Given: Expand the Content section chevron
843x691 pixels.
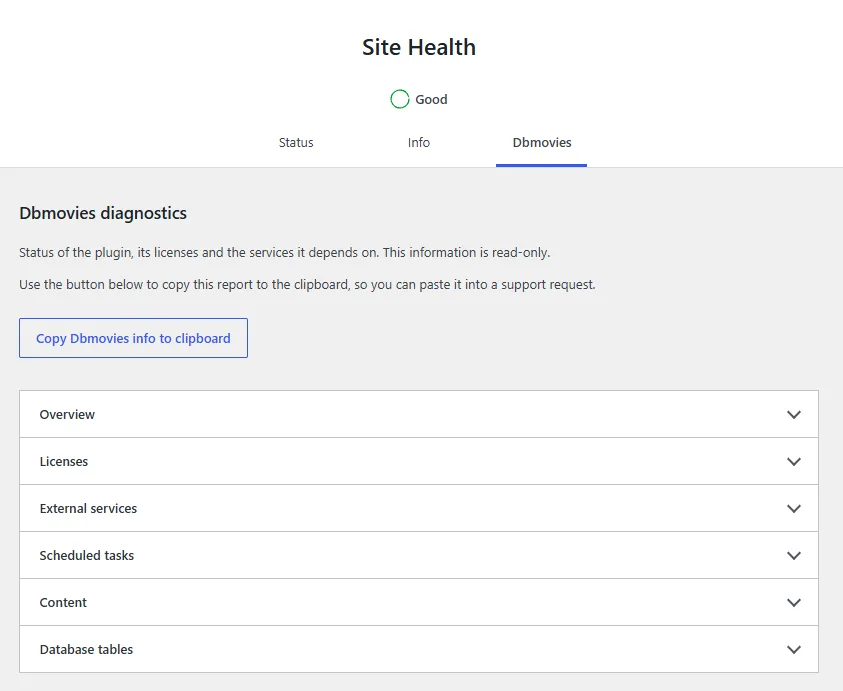Looking at the screenshot, I should pos(794,602).
